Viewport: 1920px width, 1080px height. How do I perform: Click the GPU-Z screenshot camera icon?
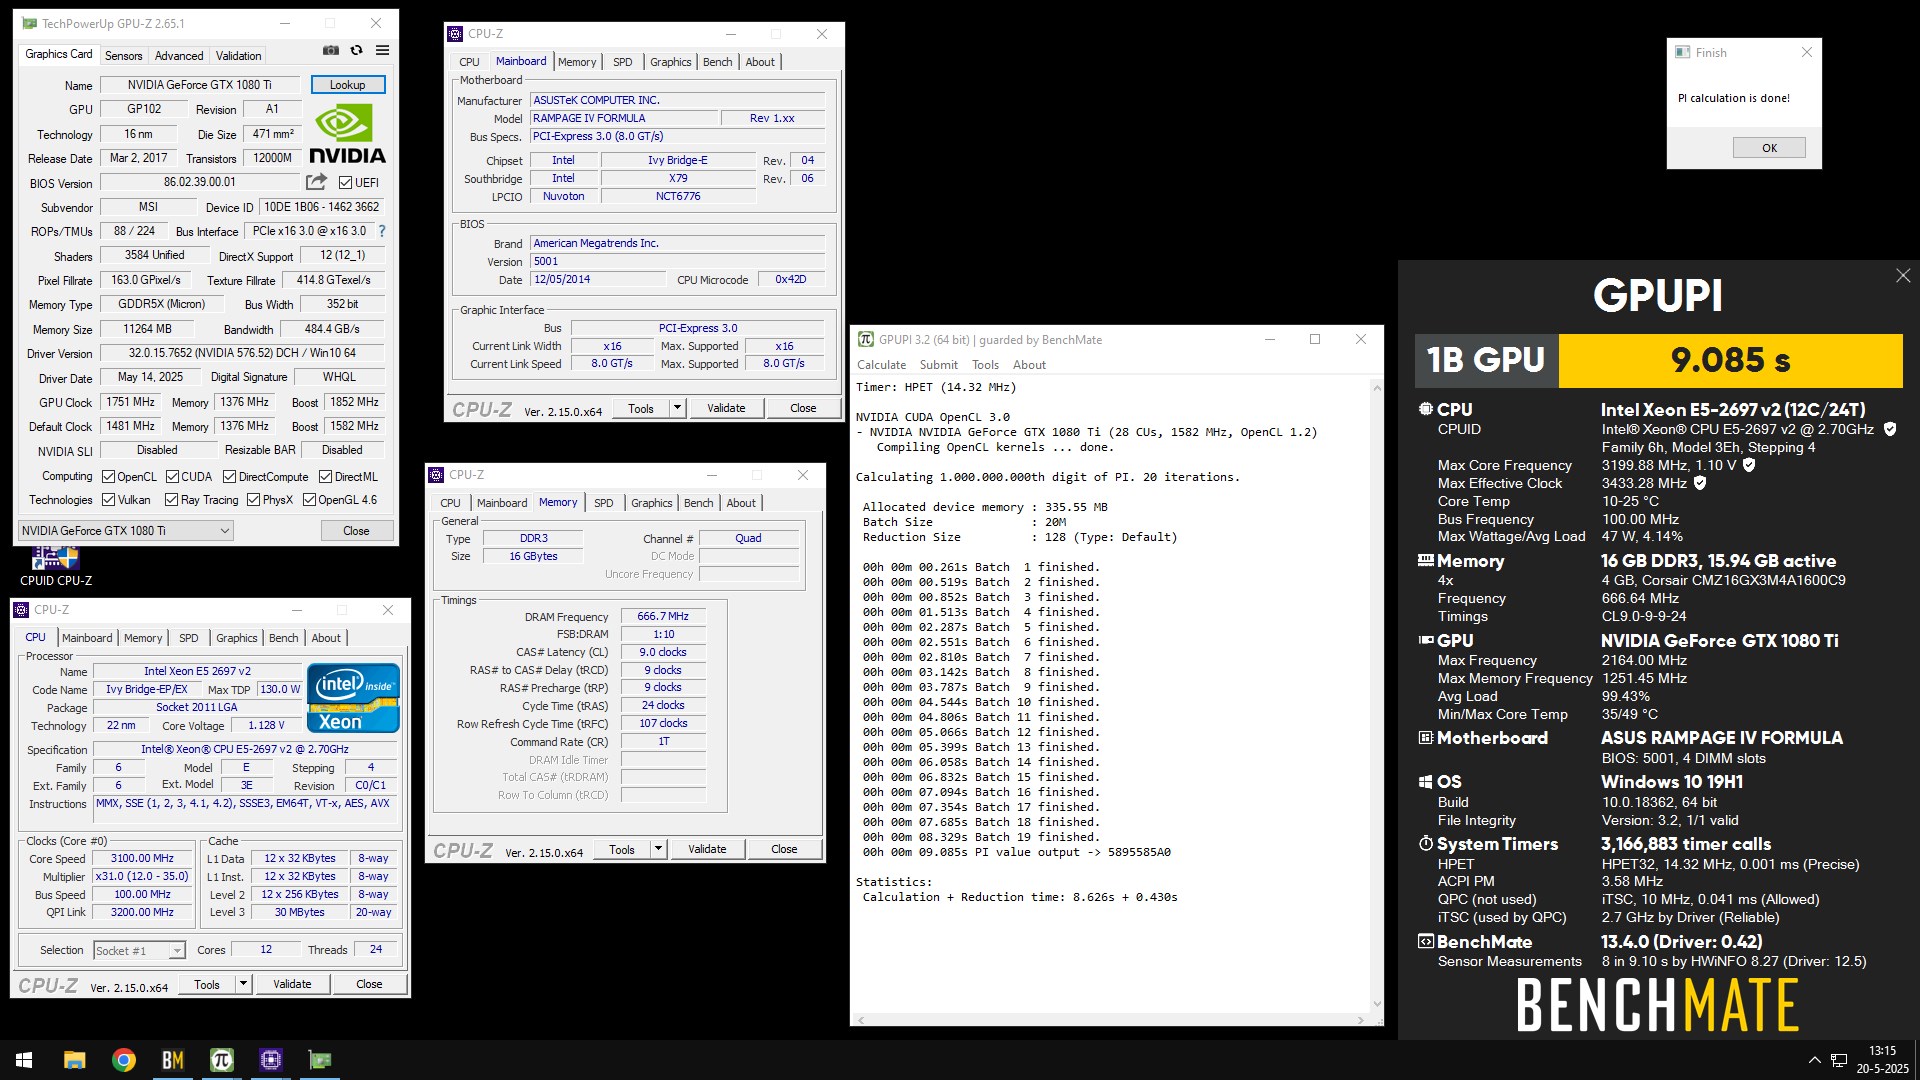(331, 50)
